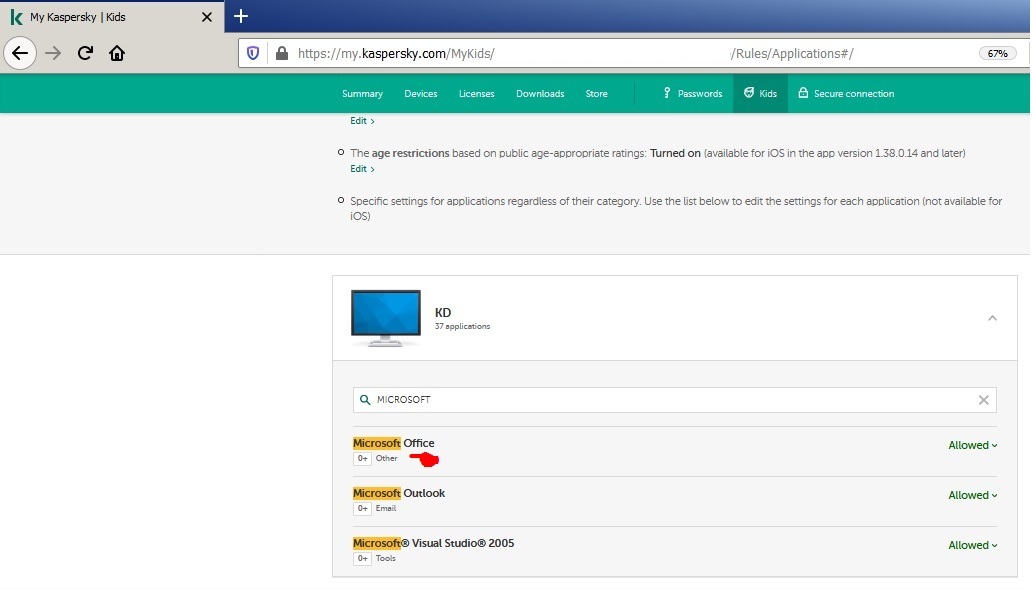Screen dimensions: 1032x590
Task: Click the topmost Edit link below the navigation
Action: tap(362, 121)
